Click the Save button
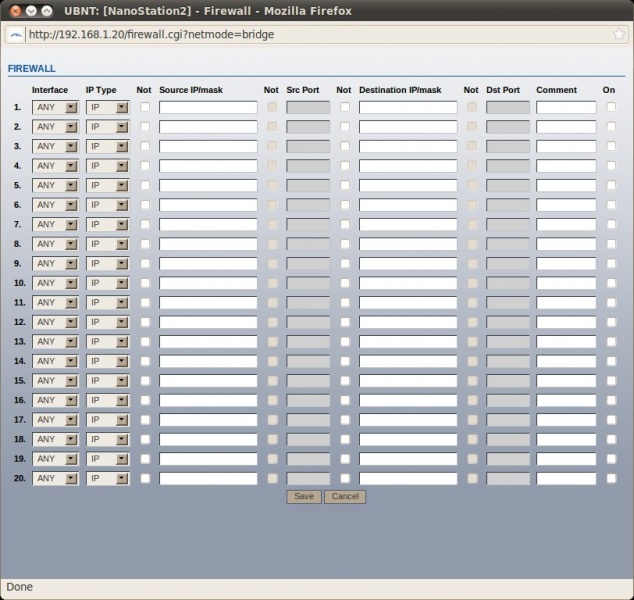This screenshot has height=600, width=634. click(x=304, y=496)
